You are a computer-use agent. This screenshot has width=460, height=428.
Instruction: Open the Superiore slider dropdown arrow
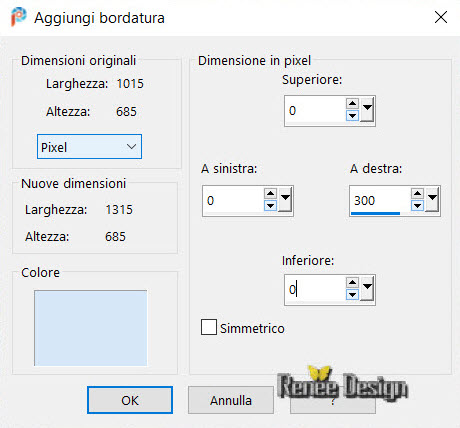[367, 109]
